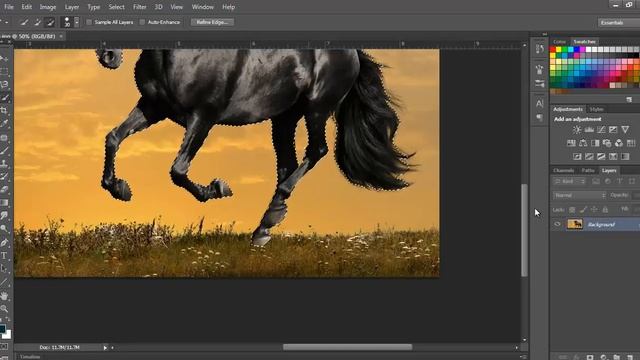Select the Add to Selection brush mode

(37, 22)
